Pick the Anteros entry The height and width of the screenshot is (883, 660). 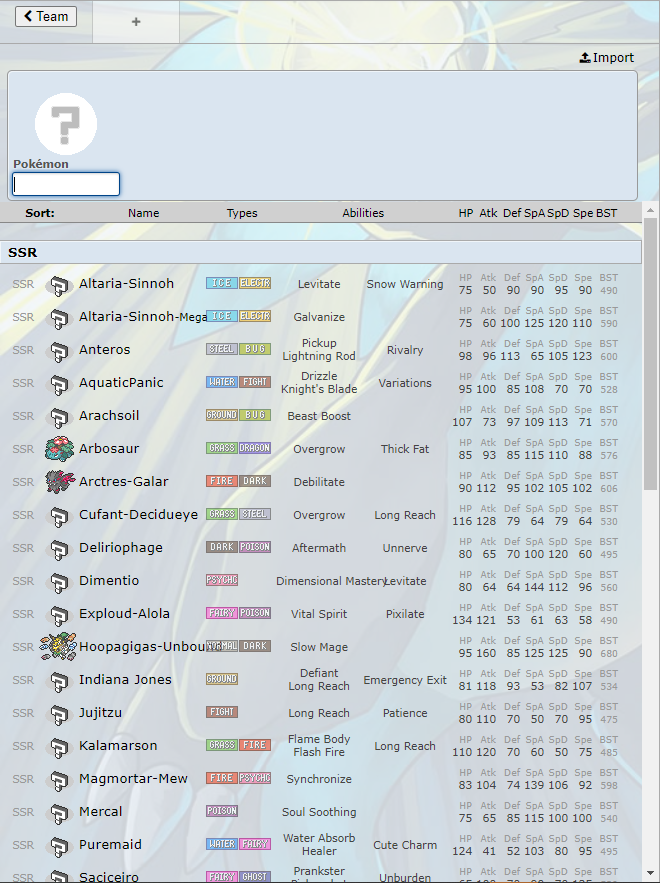(104, 349)
